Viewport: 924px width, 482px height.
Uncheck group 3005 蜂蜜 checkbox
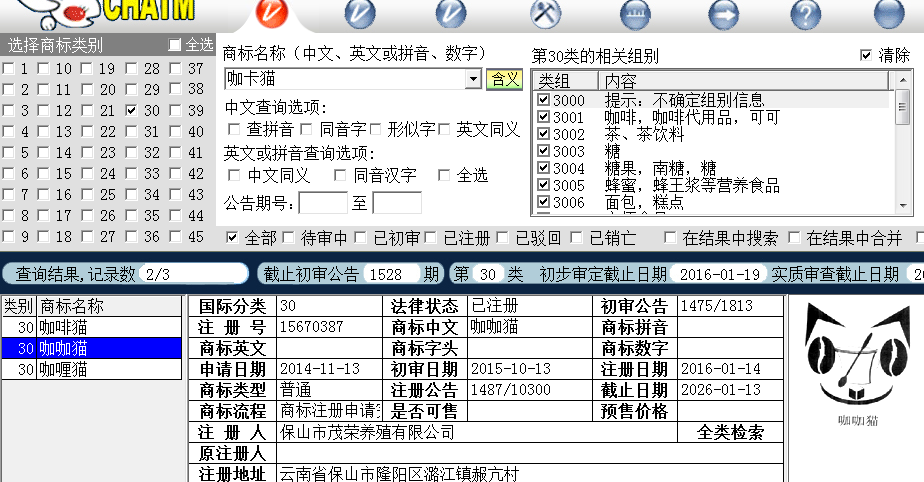(x=543, y=184)
